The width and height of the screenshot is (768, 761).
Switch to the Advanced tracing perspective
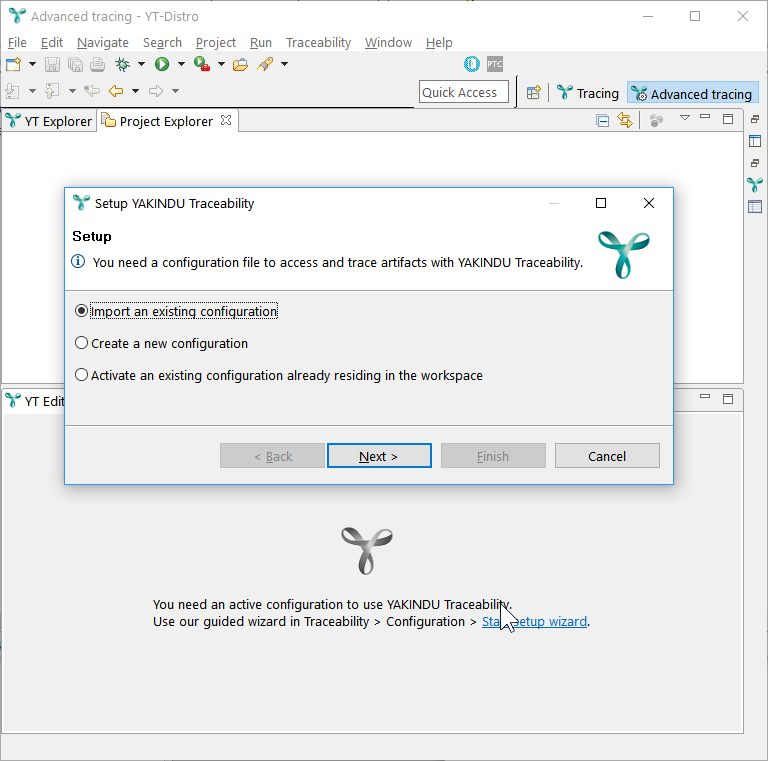[693, 93]
